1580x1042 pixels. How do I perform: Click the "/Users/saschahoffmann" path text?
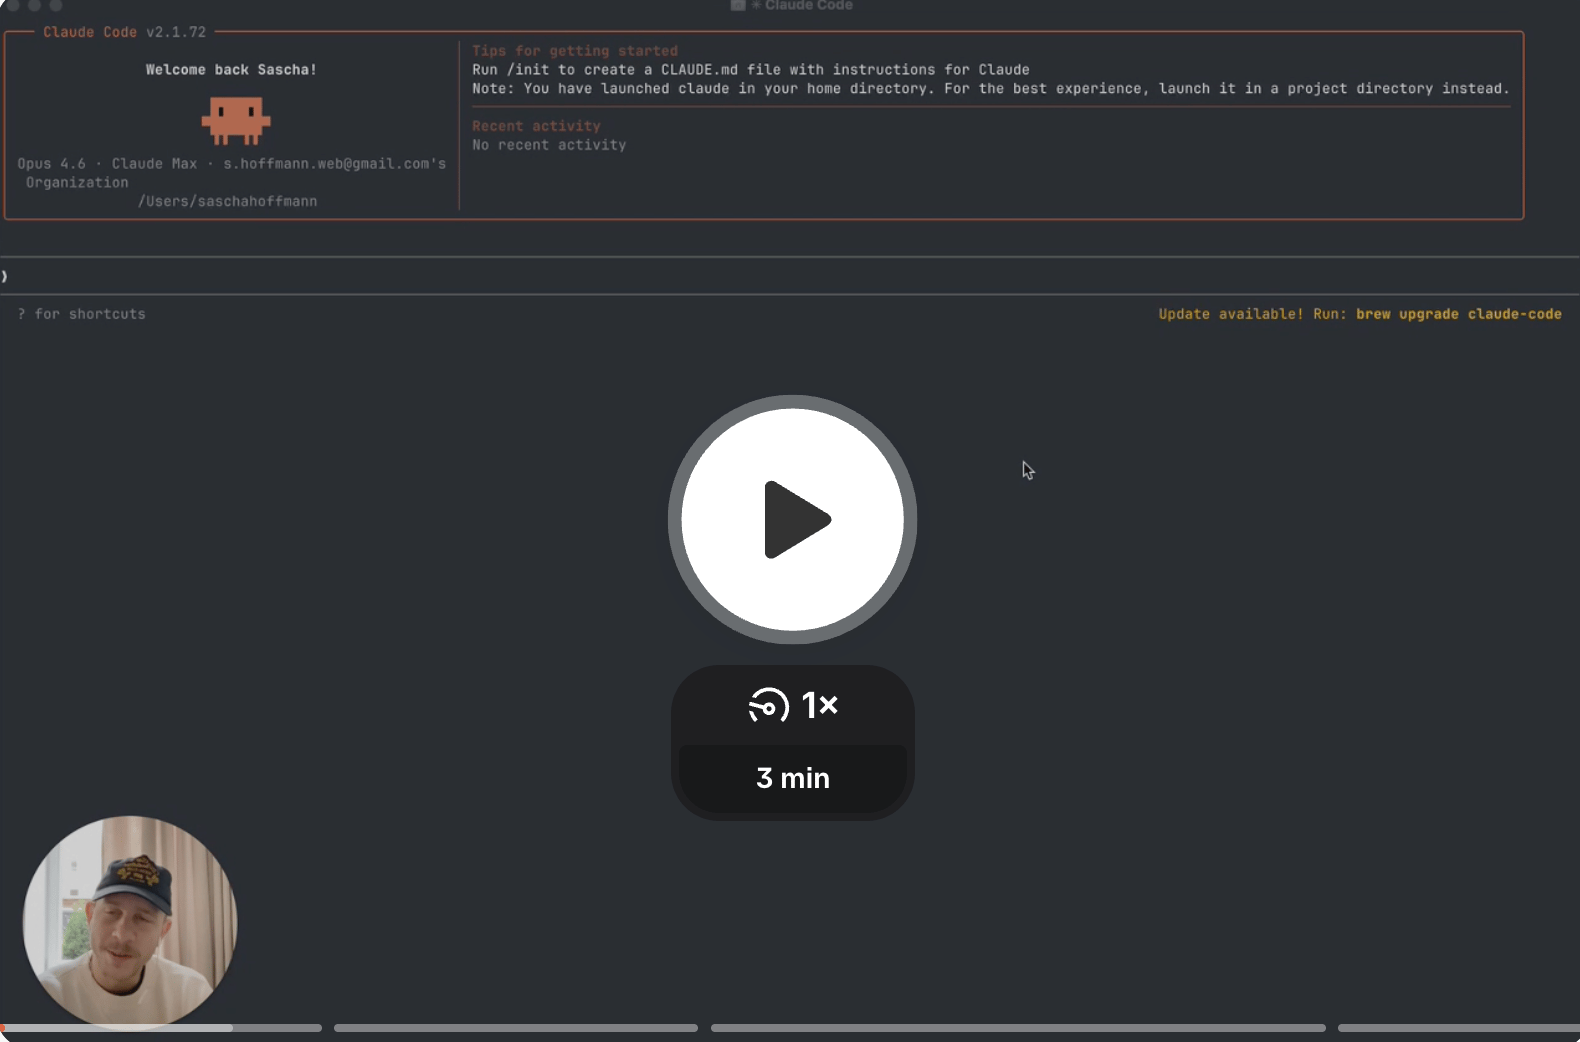pyautogui.click(x=228, y=202)
